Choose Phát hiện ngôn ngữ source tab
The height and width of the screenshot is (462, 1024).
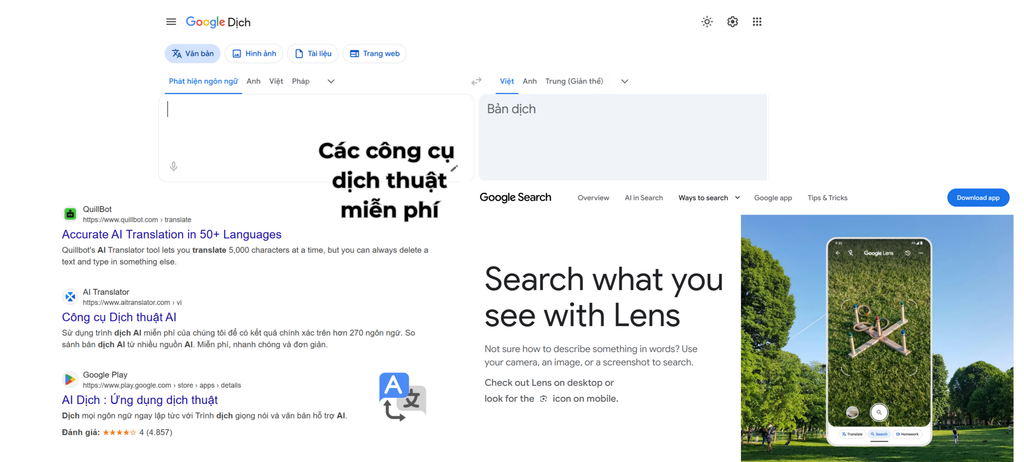tap(203, 81)
